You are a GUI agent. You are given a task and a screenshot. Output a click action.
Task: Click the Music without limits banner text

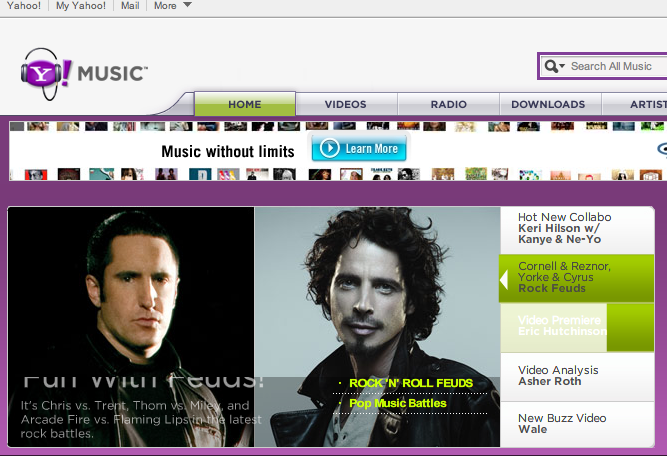228,151
